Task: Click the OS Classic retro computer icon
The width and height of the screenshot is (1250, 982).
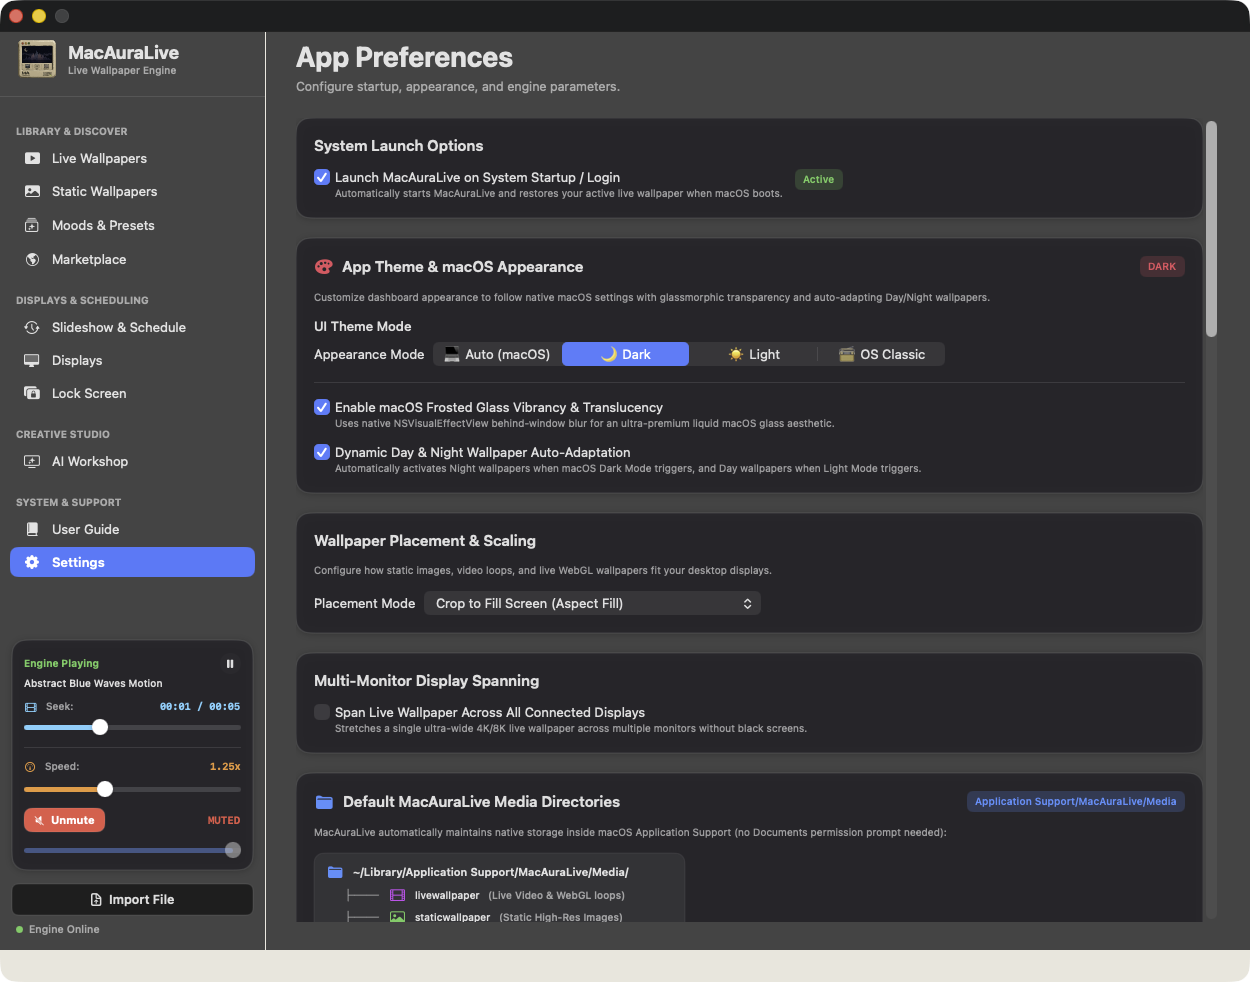Action: point(847,354)
